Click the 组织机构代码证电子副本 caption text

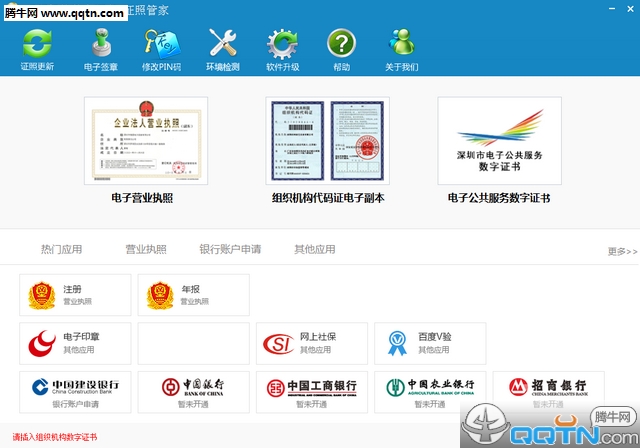tap(328, 198)
